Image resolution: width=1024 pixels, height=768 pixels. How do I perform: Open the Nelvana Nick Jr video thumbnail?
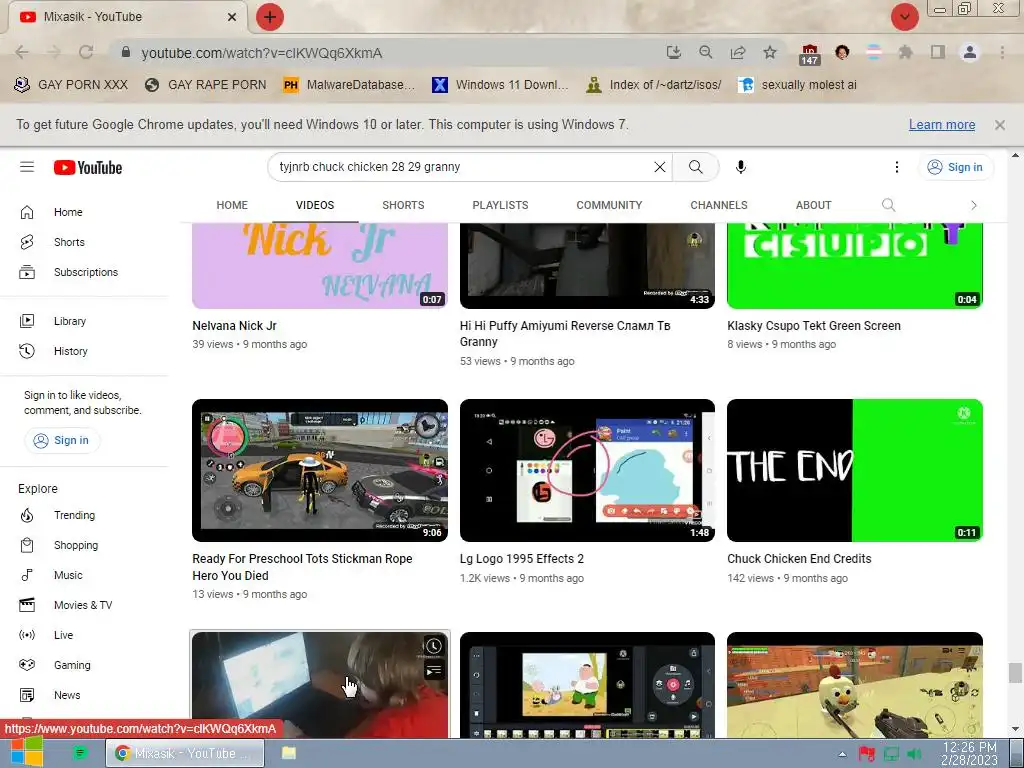point(320,266)
